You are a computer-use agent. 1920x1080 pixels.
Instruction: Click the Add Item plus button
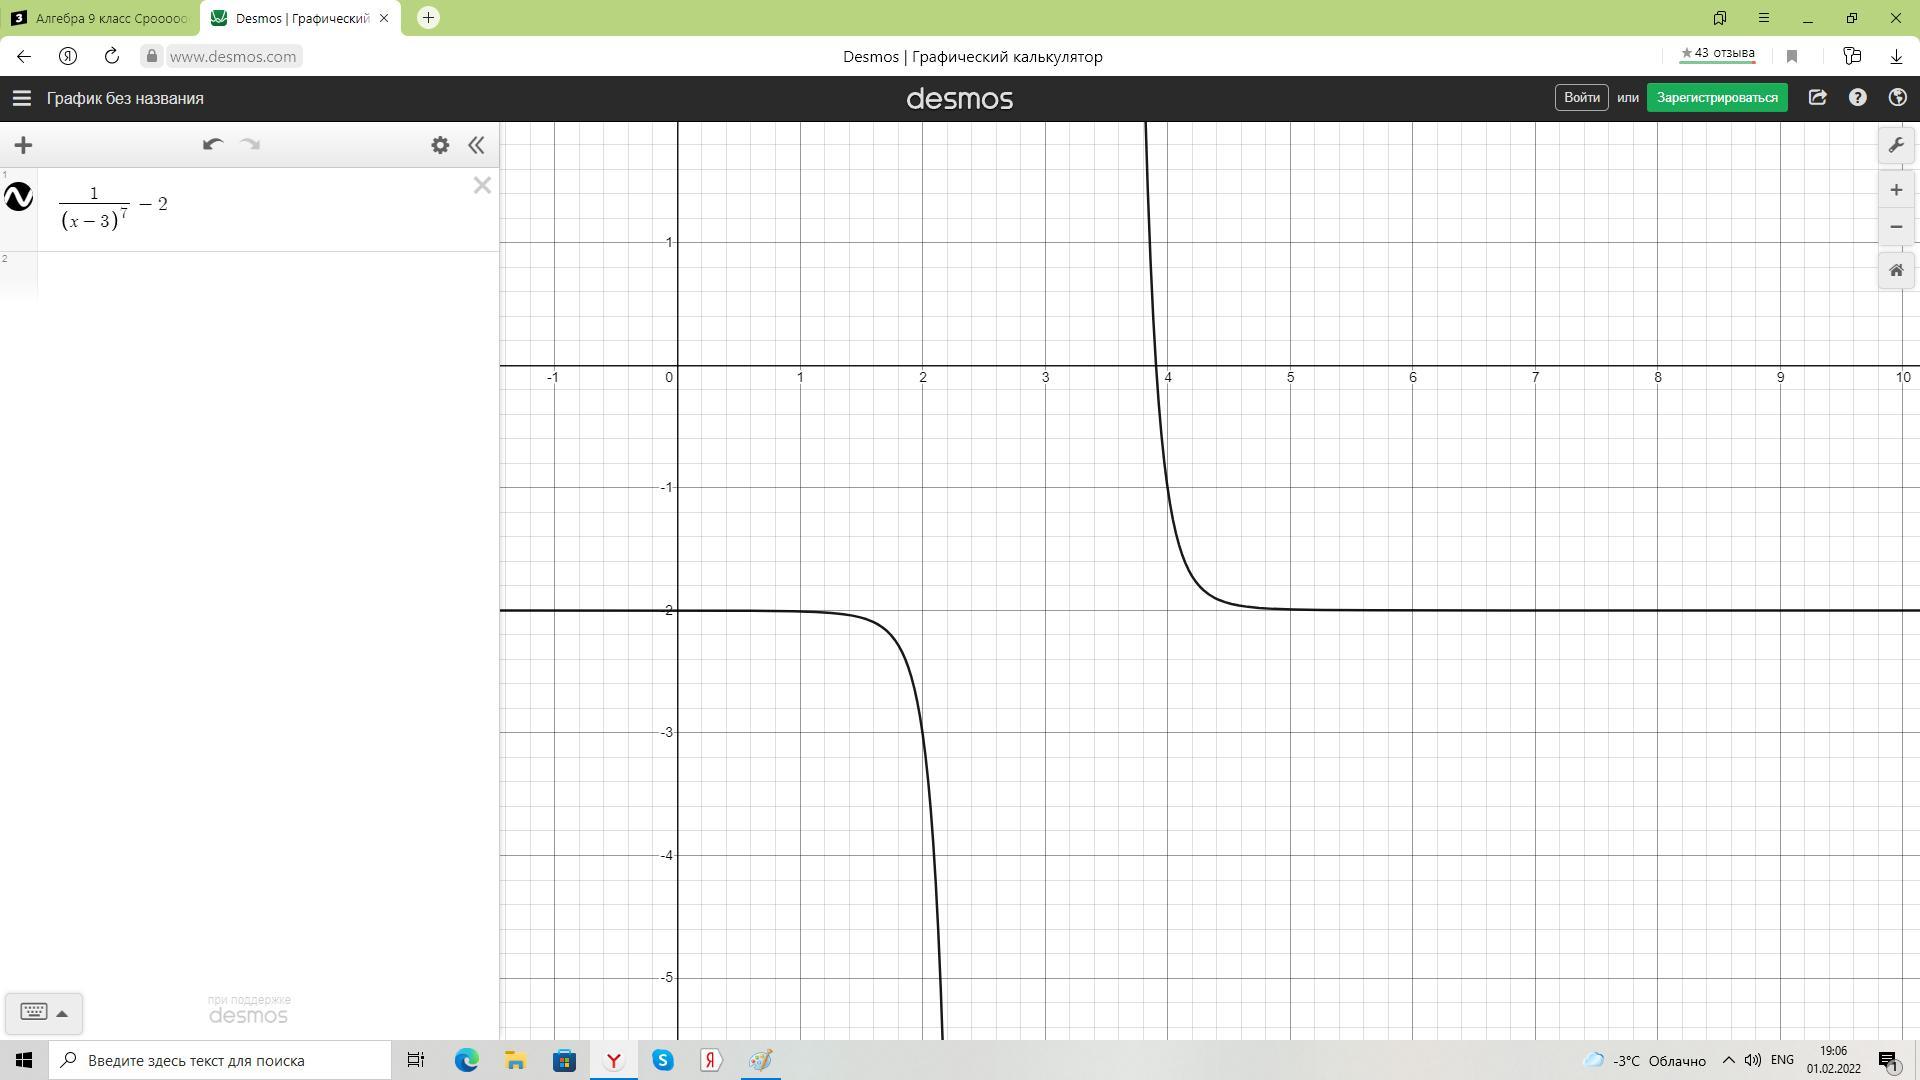(23, 145)
